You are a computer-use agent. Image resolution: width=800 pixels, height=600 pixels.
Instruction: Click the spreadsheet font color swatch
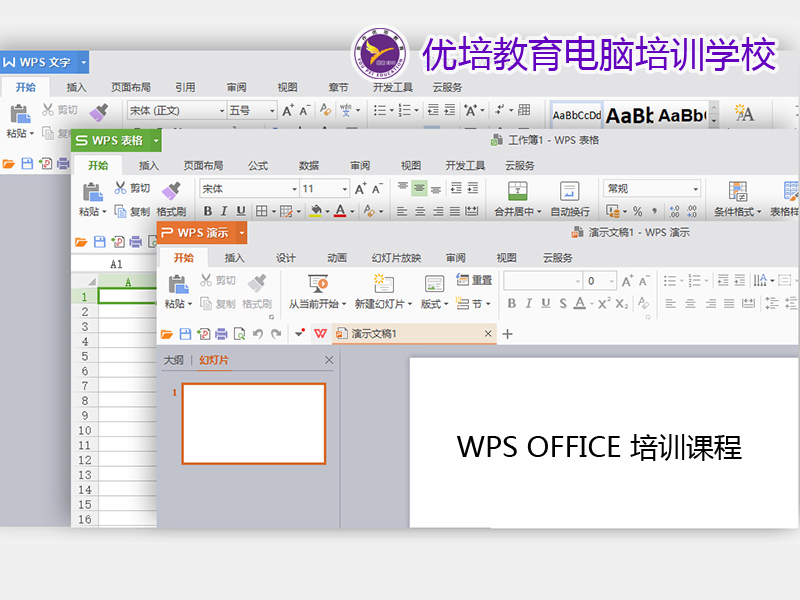pyautogui.click(x=339, y=211)
